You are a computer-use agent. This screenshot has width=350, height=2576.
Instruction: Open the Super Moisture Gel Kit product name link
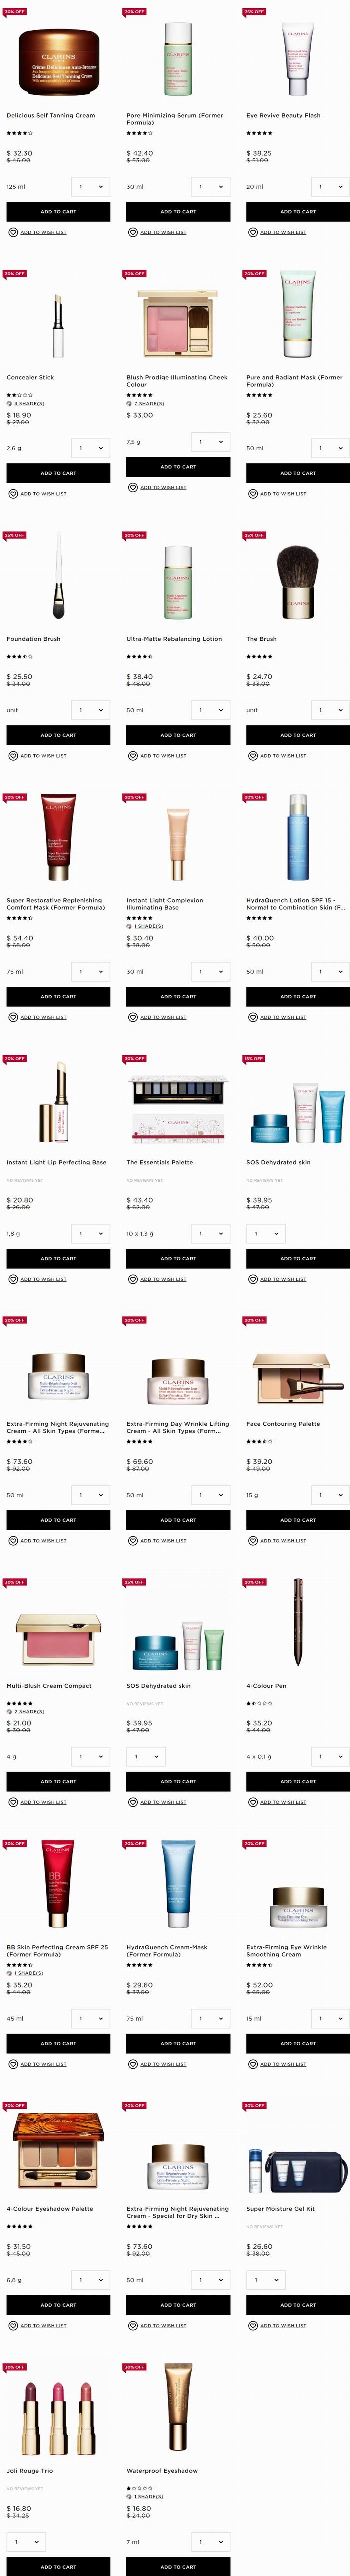pyautogui.click(x=281, y=2209)
